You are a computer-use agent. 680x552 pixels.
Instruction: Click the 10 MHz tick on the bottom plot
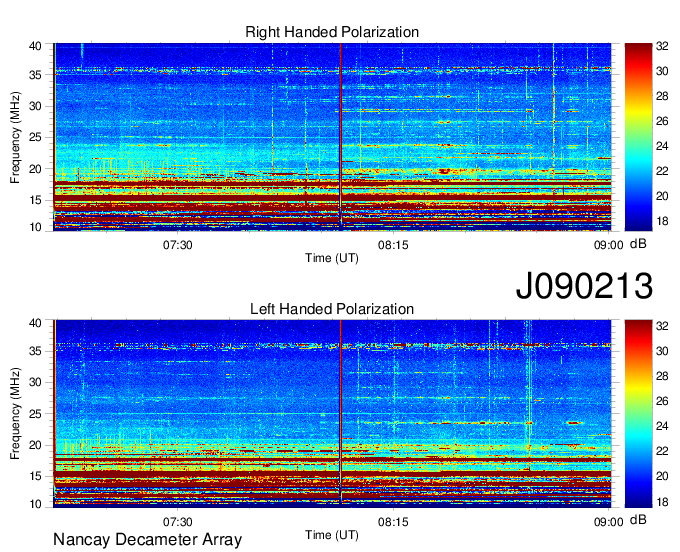point(35,504)
